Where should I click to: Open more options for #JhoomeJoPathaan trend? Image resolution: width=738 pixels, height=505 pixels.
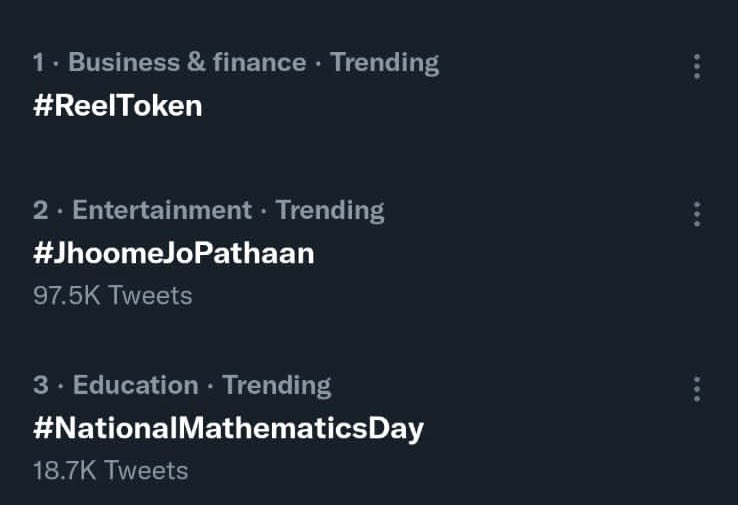697,214
